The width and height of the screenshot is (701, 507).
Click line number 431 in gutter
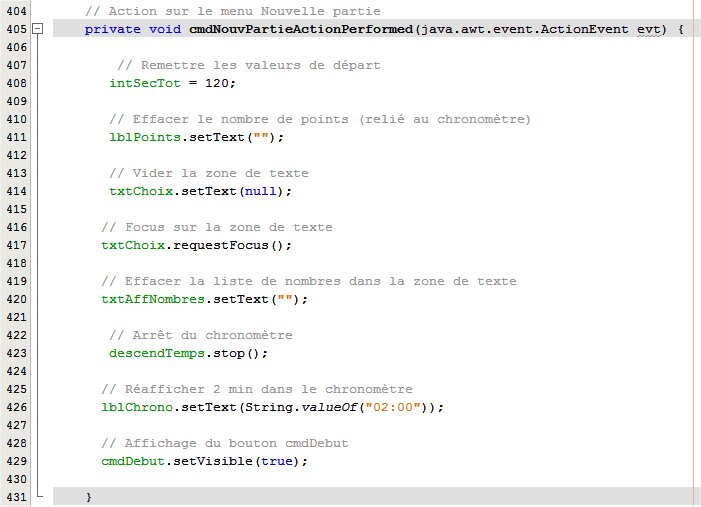pos(17,497)
